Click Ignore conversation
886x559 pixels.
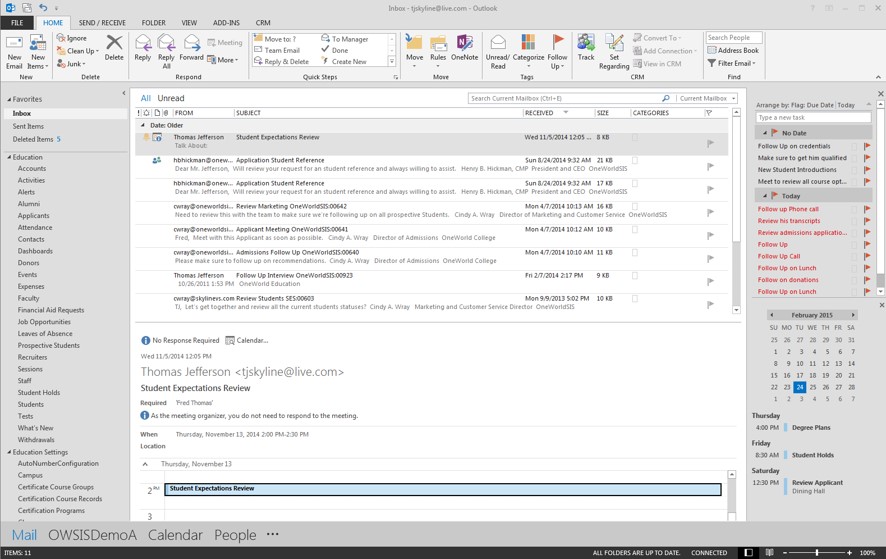pyautogui.click(x=72, y=38)
